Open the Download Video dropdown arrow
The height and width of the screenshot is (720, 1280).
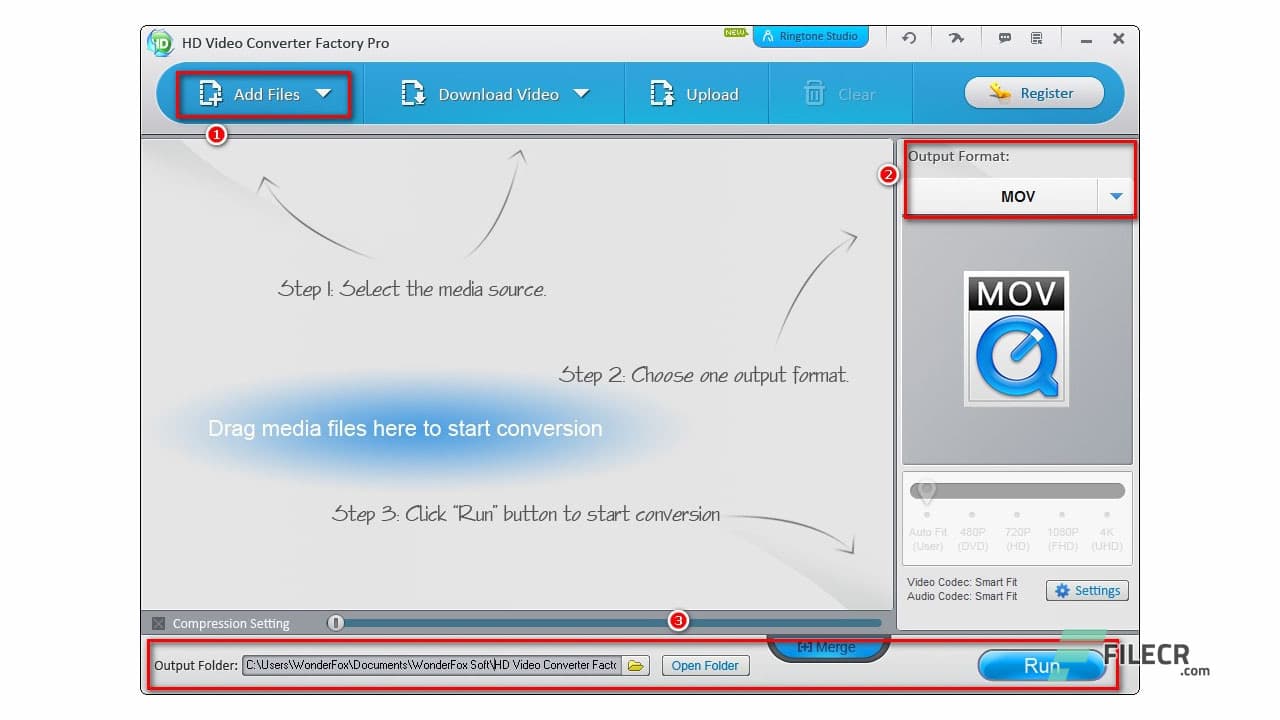(x=581, y=93)
